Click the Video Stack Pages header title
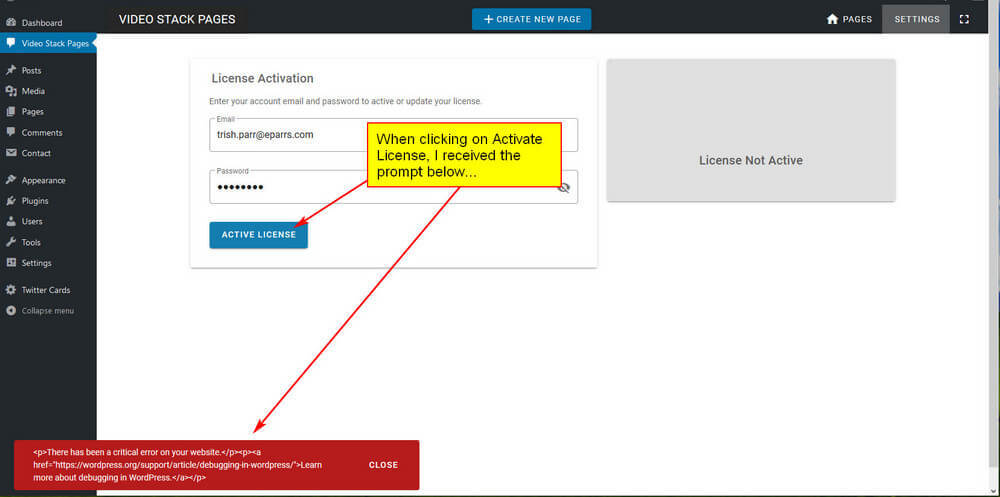The height and width of the screenshot is (497, 1000). tap(177, 19)
